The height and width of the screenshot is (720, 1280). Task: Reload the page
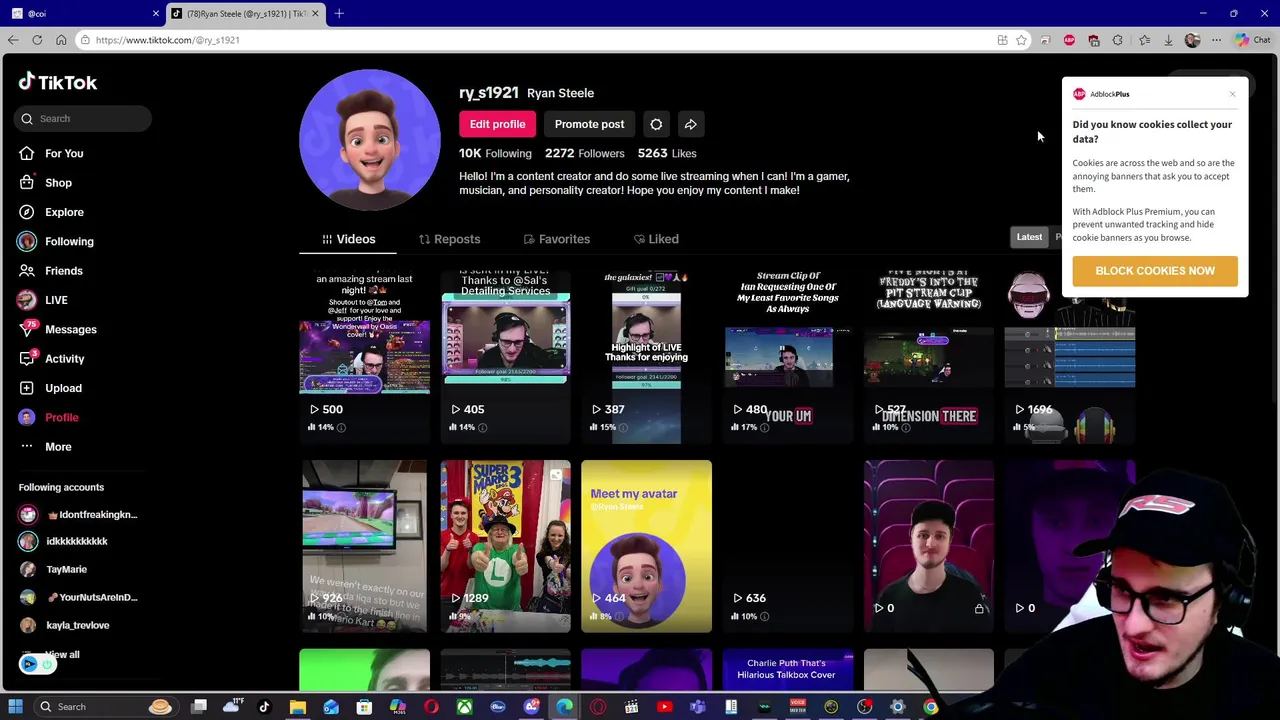[x=37, y=40]
